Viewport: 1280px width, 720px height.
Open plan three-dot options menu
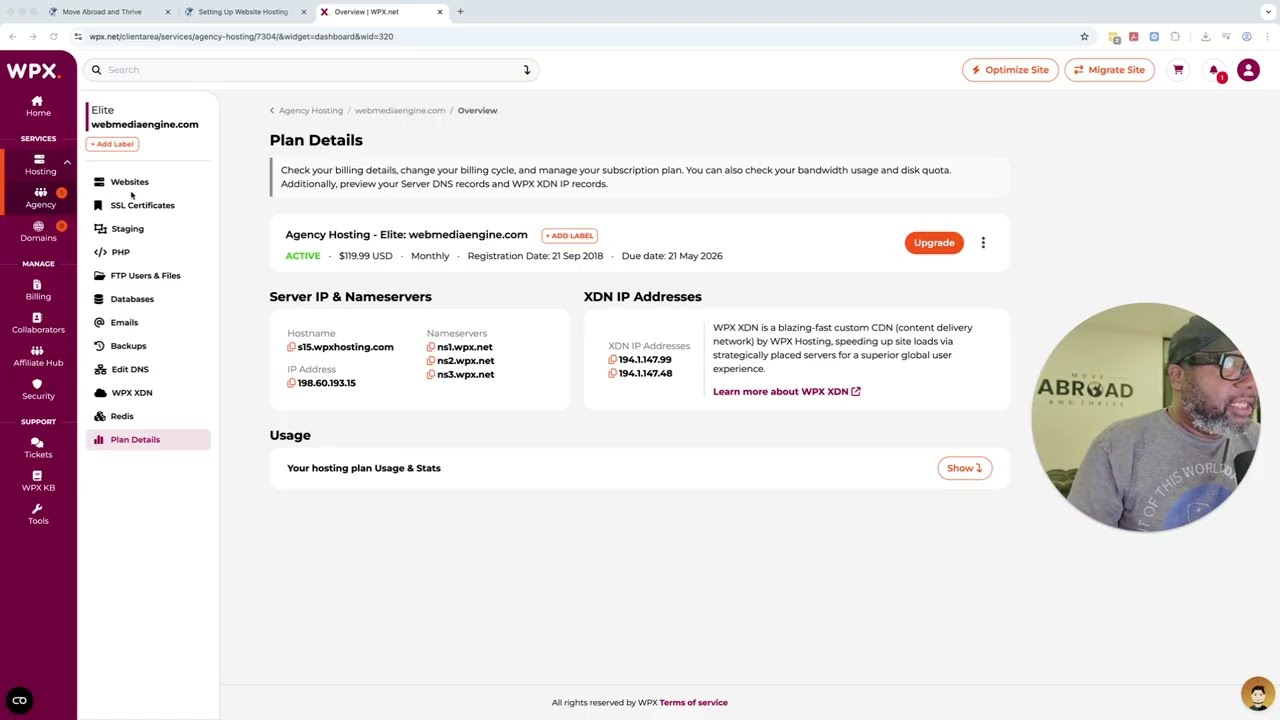pos(983,243)
